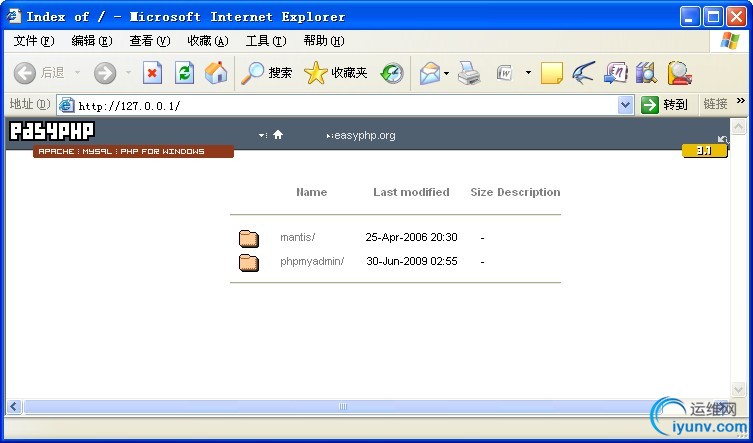Open the mantis/ directory link

point(298,237)
